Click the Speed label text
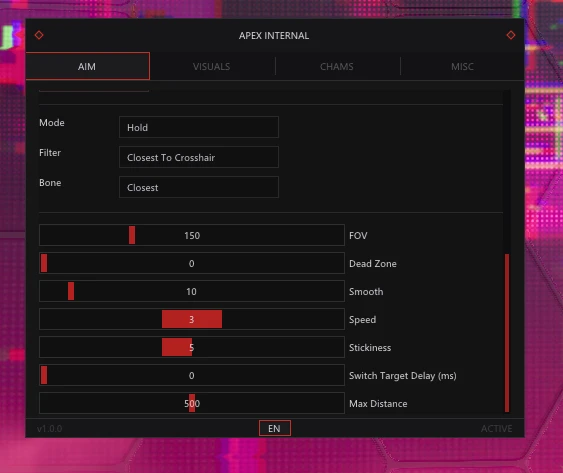Viewport: 563px width, 473px height. point(362,320)
